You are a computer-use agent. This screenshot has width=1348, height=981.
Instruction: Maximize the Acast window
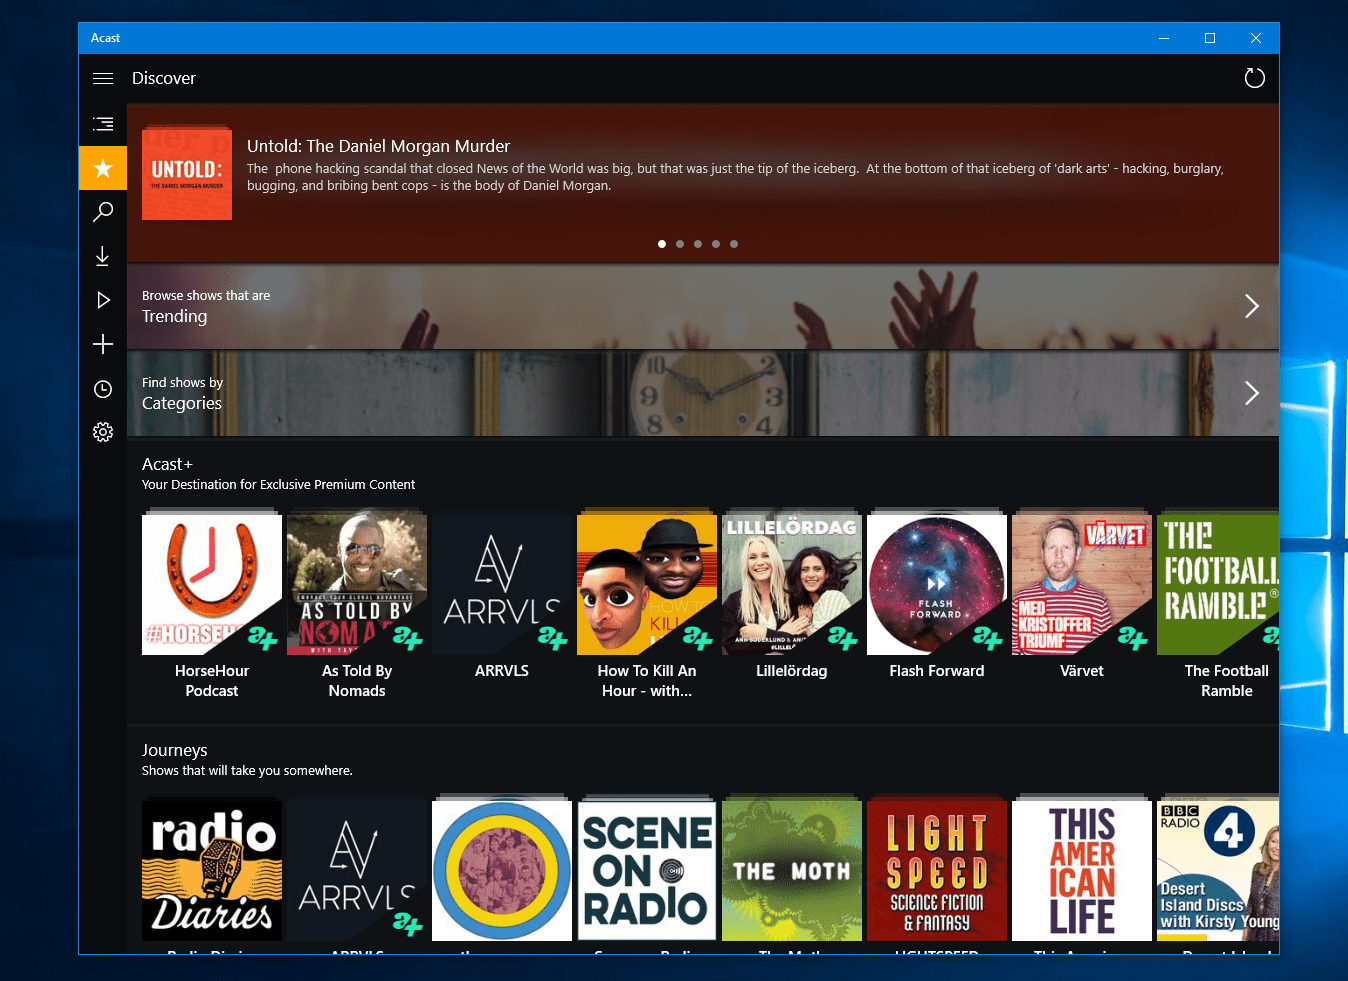pos(1210,38)
